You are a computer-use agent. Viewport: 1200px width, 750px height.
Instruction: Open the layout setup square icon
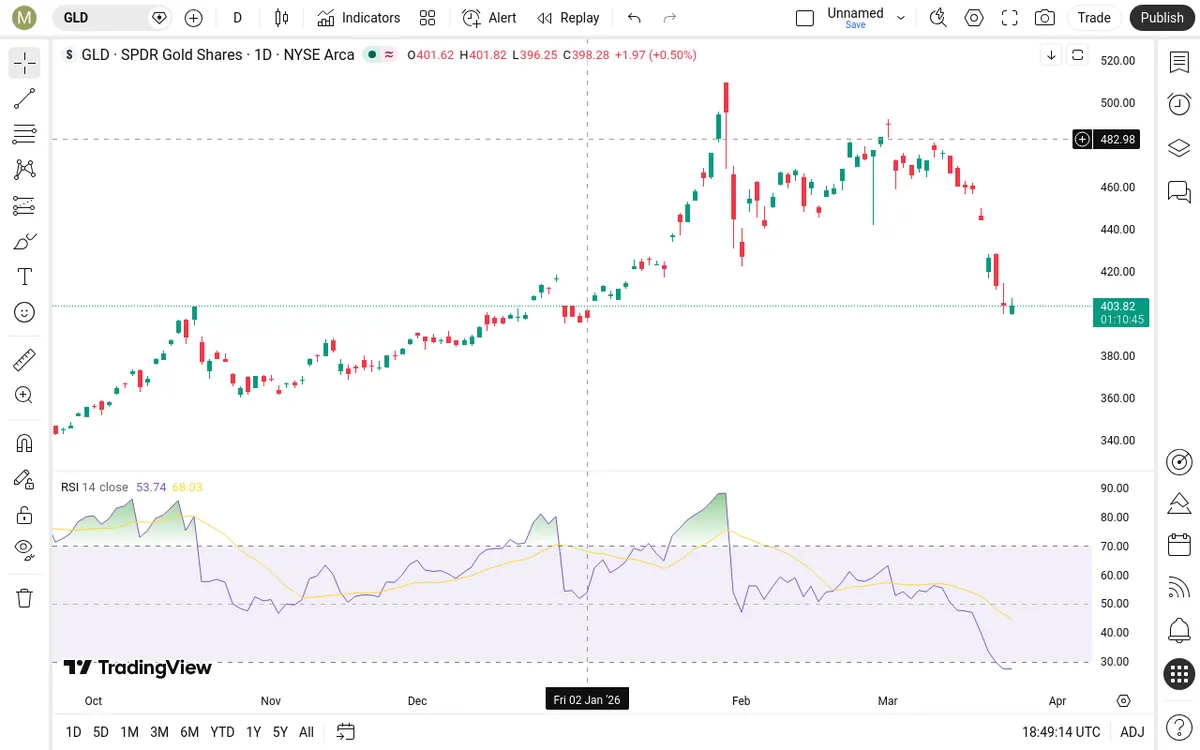pyautogui.click(x=805, y=18)
